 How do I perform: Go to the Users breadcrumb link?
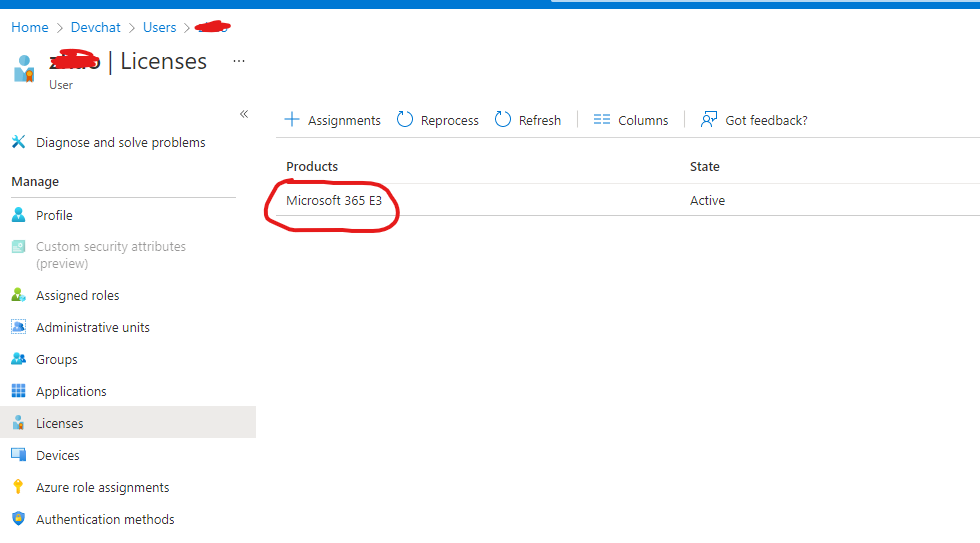[159, 27]
